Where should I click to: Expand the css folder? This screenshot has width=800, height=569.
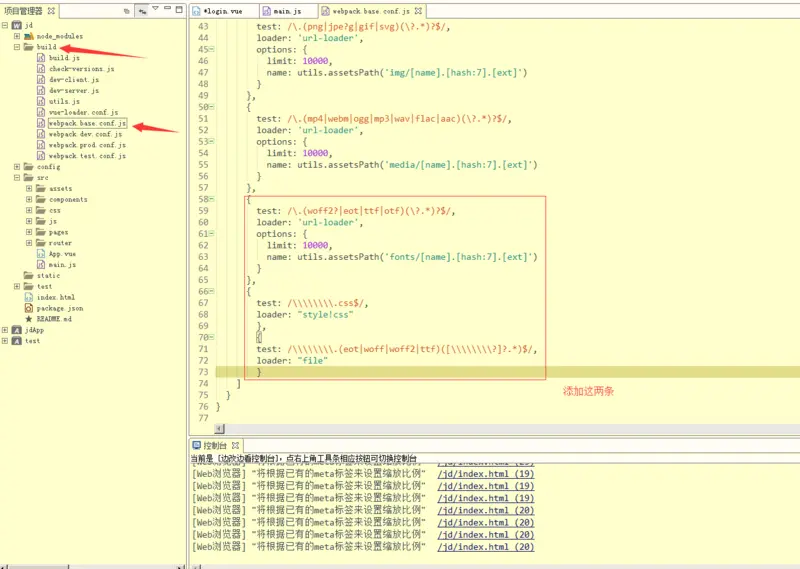[29, 210]
